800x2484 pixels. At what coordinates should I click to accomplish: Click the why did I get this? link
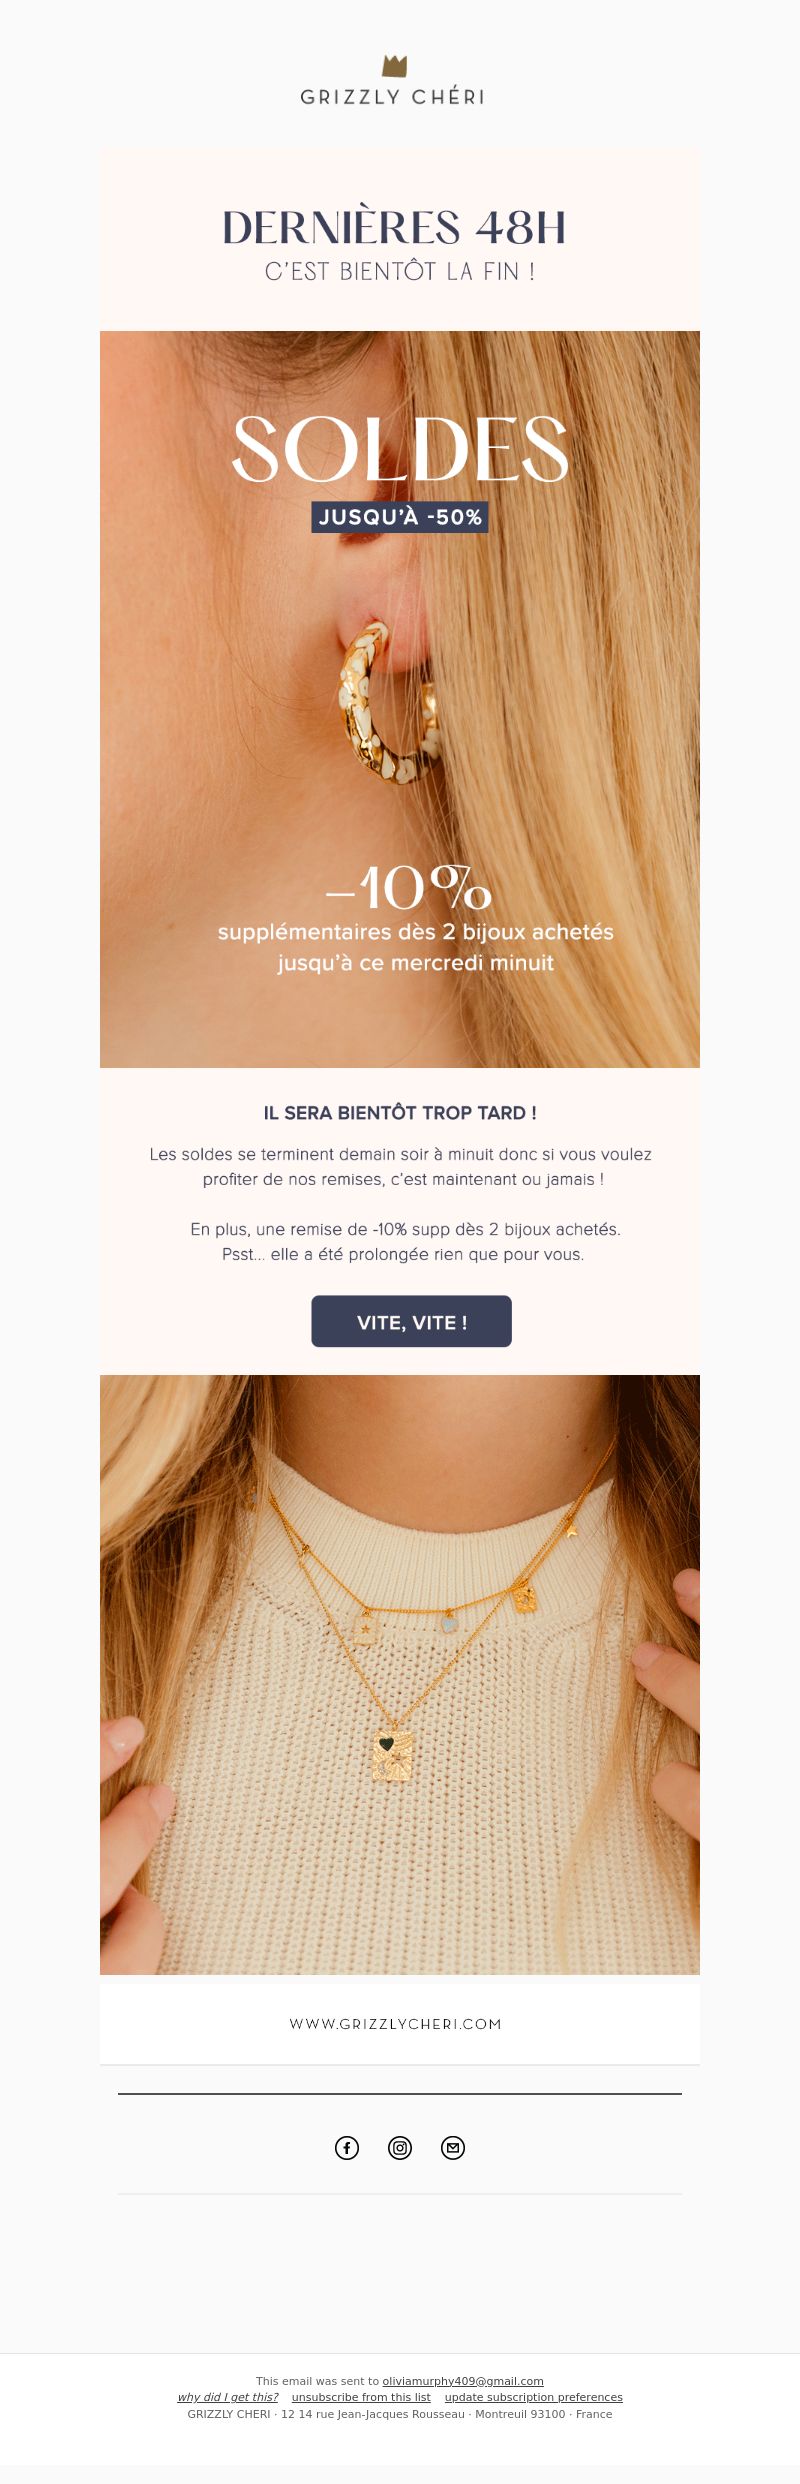tap(228, 2397)
